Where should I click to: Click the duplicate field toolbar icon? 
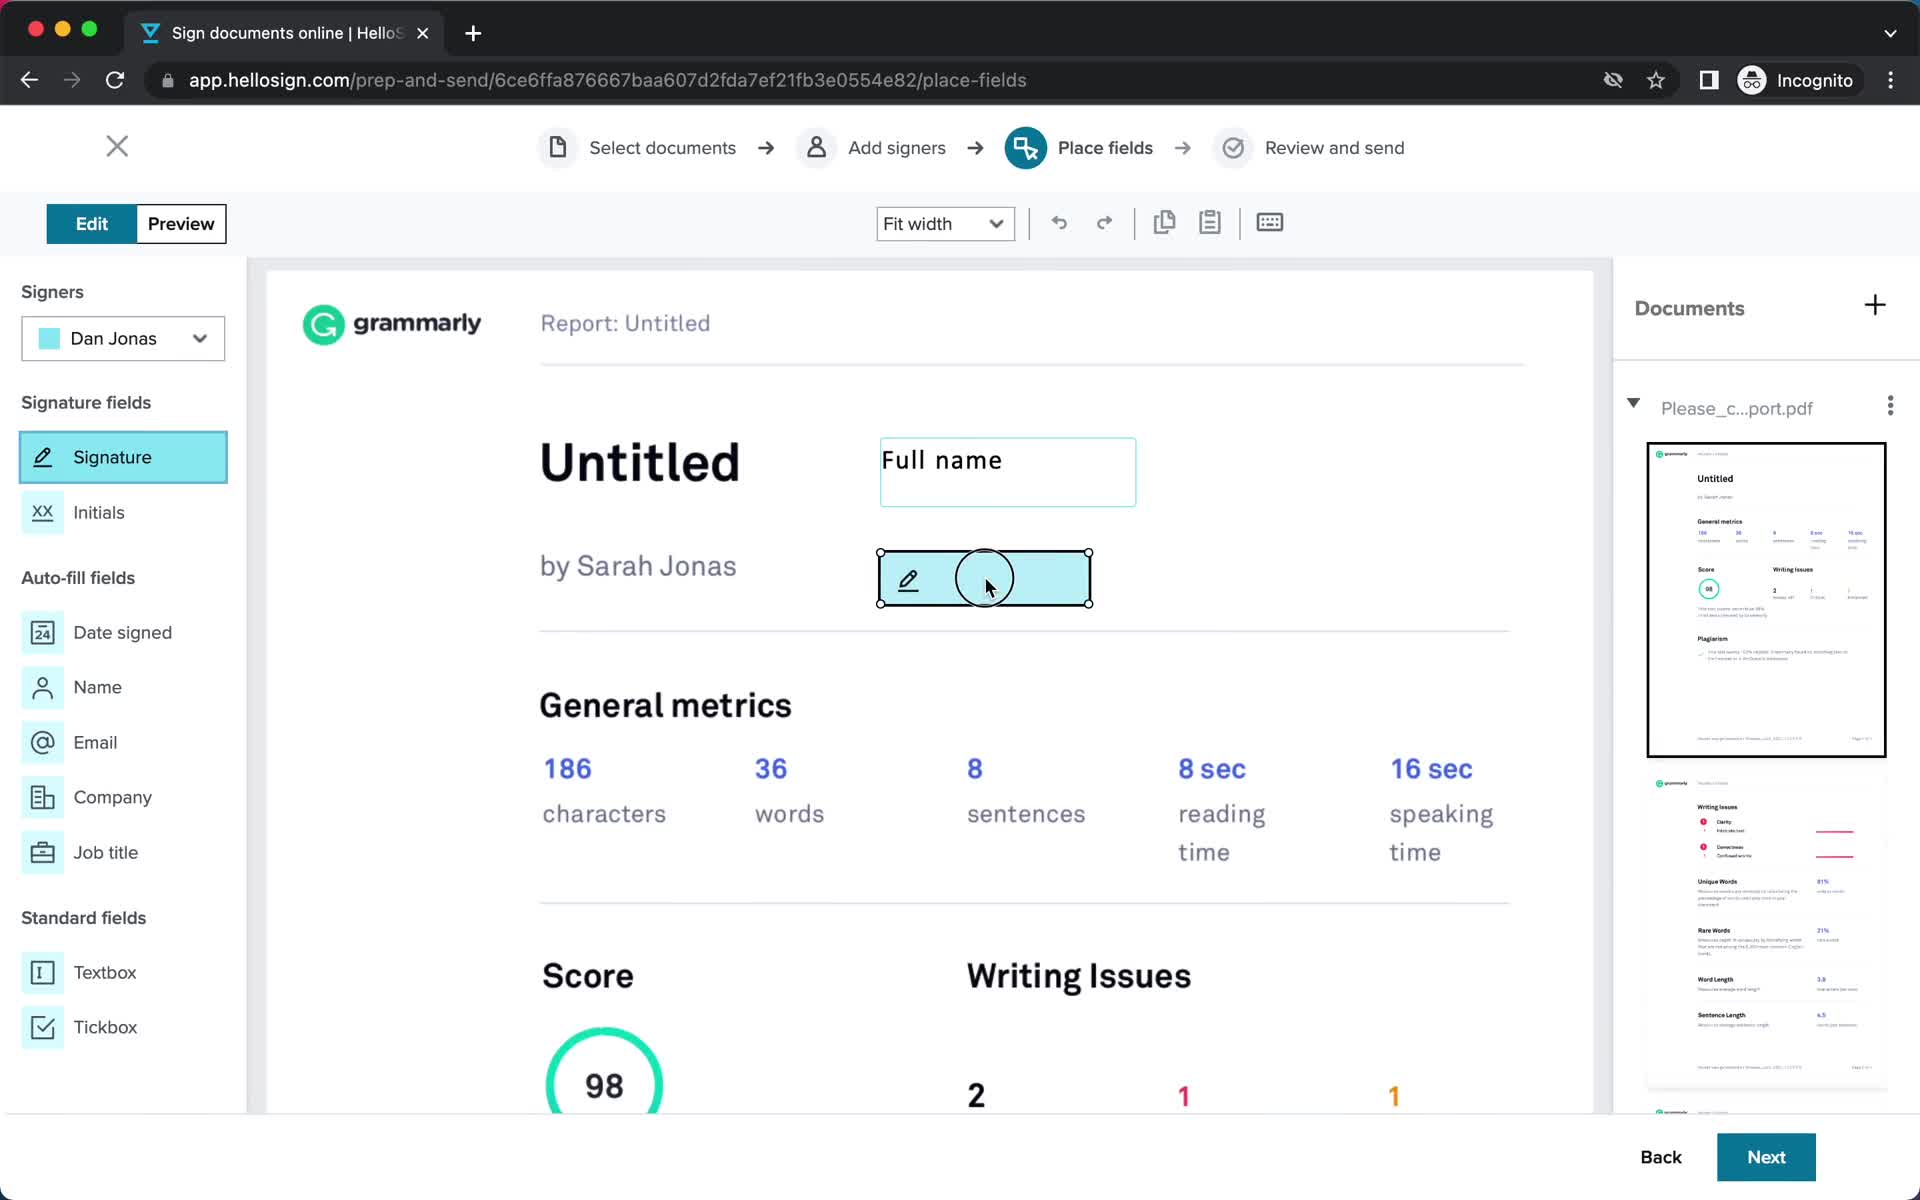(1164, 223)
